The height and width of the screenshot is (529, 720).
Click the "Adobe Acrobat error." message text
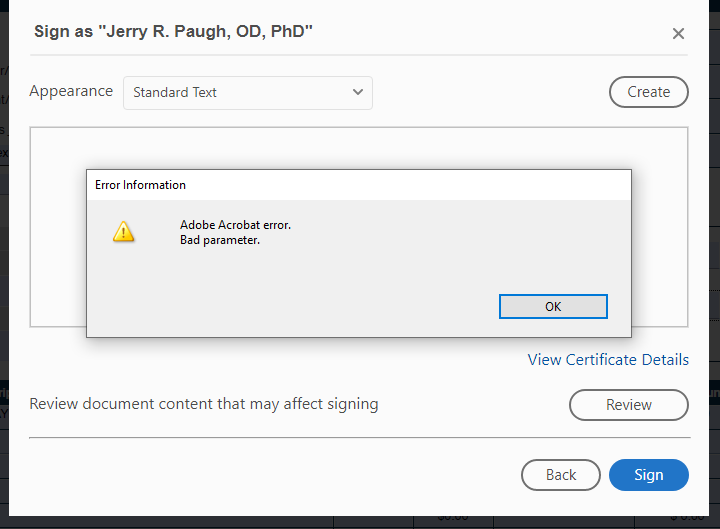(235, 225)
